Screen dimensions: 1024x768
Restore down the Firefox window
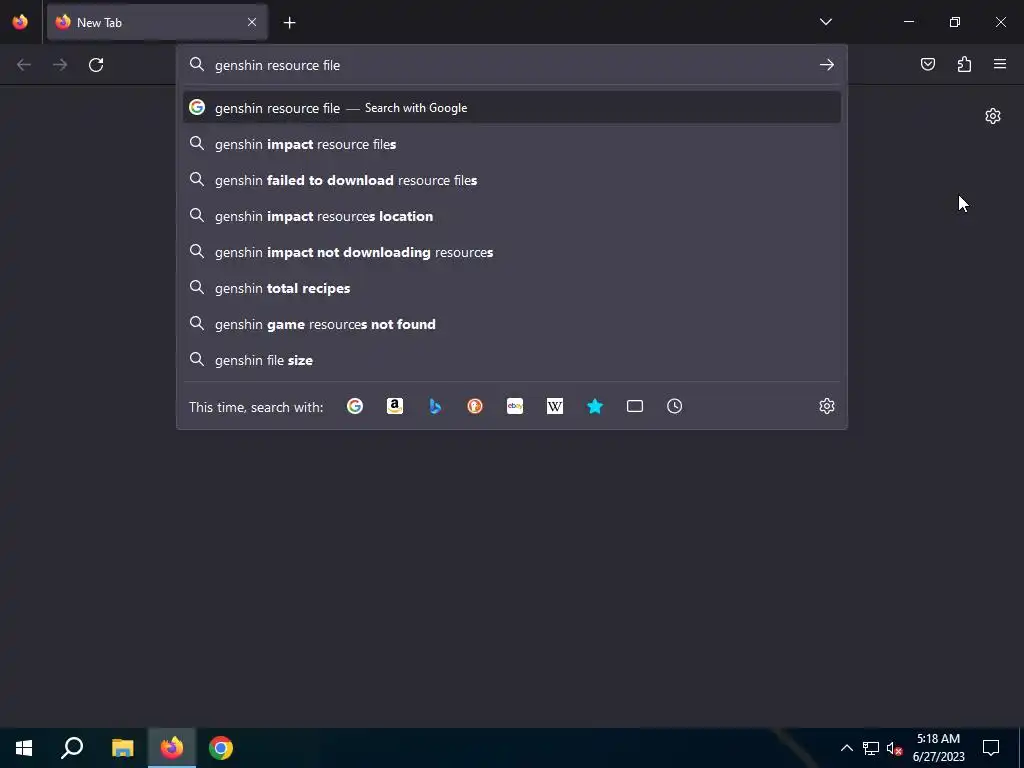click(x=954, y=22)
